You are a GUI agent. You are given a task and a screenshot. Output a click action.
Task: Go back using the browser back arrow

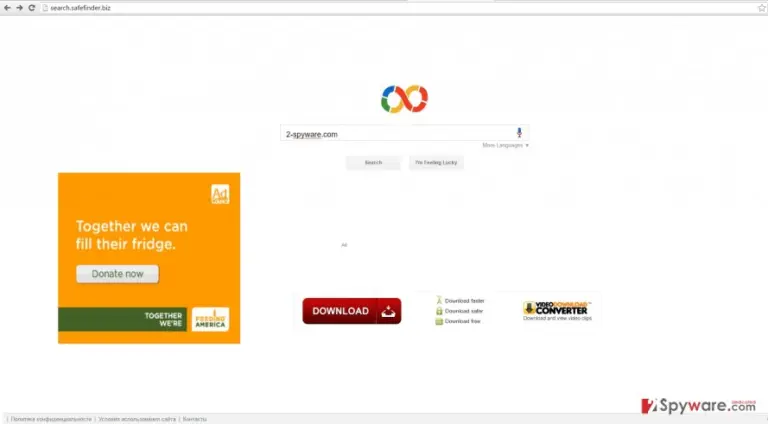click(7, 8)
